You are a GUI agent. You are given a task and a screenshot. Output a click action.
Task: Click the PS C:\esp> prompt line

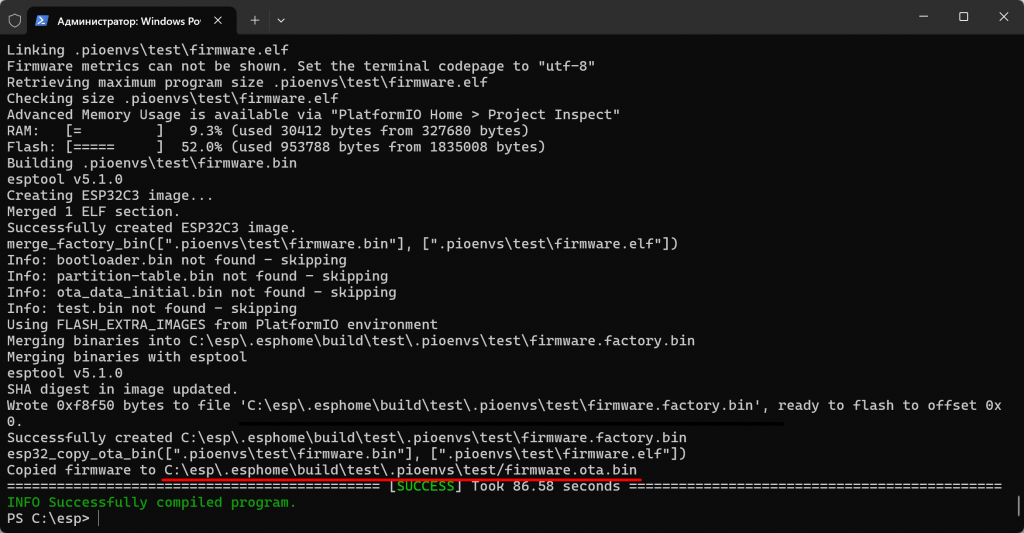click(48, 518)
